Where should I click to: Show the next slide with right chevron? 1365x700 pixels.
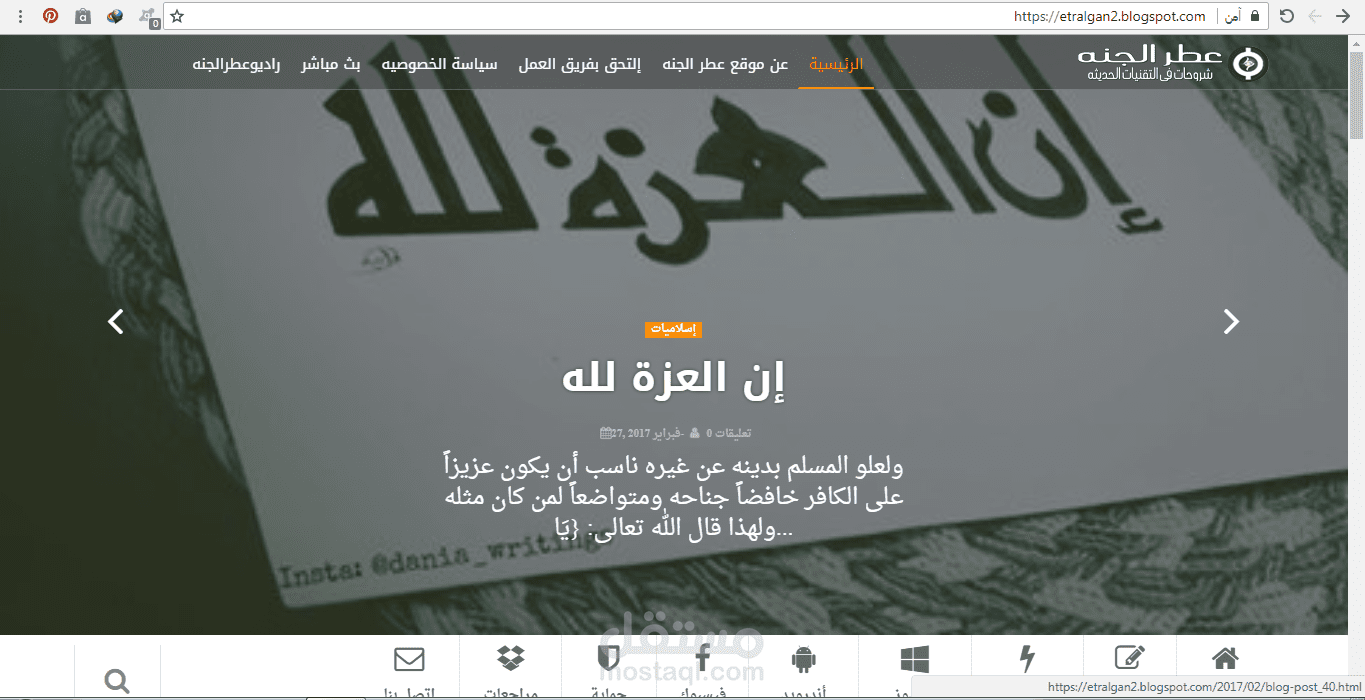(x=1231, y=321)
